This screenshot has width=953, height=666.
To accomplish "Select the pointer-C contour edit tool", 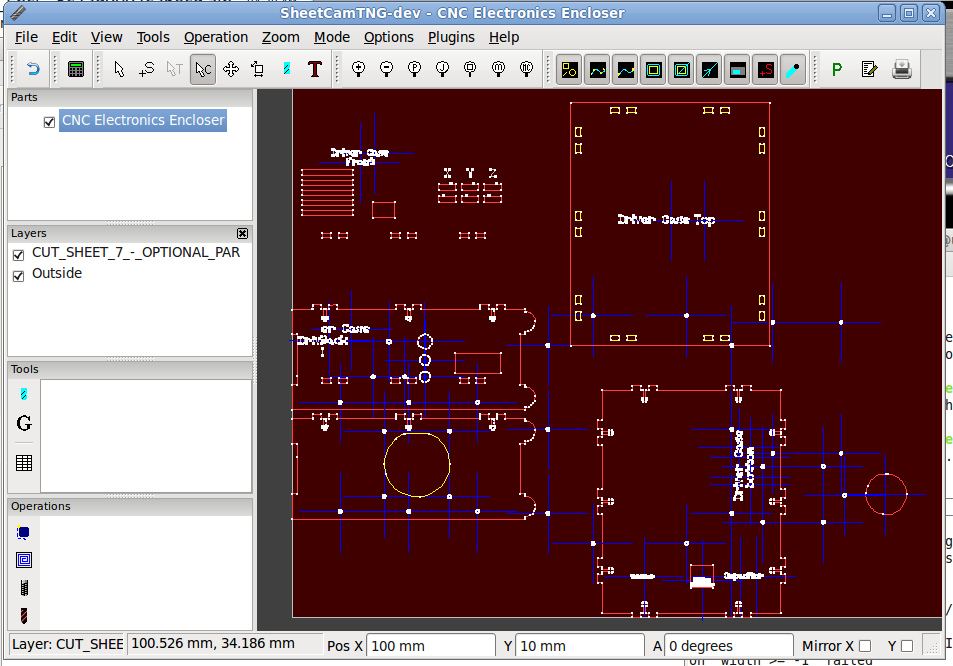I will (x=203, y=69).
